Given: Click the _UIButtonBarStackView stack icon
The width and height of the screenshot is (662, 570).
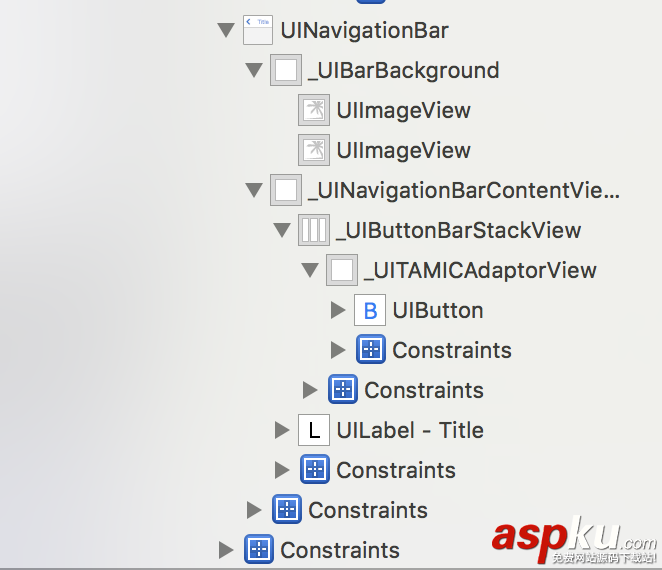Looking at the screenshot, I should point(313,230).
